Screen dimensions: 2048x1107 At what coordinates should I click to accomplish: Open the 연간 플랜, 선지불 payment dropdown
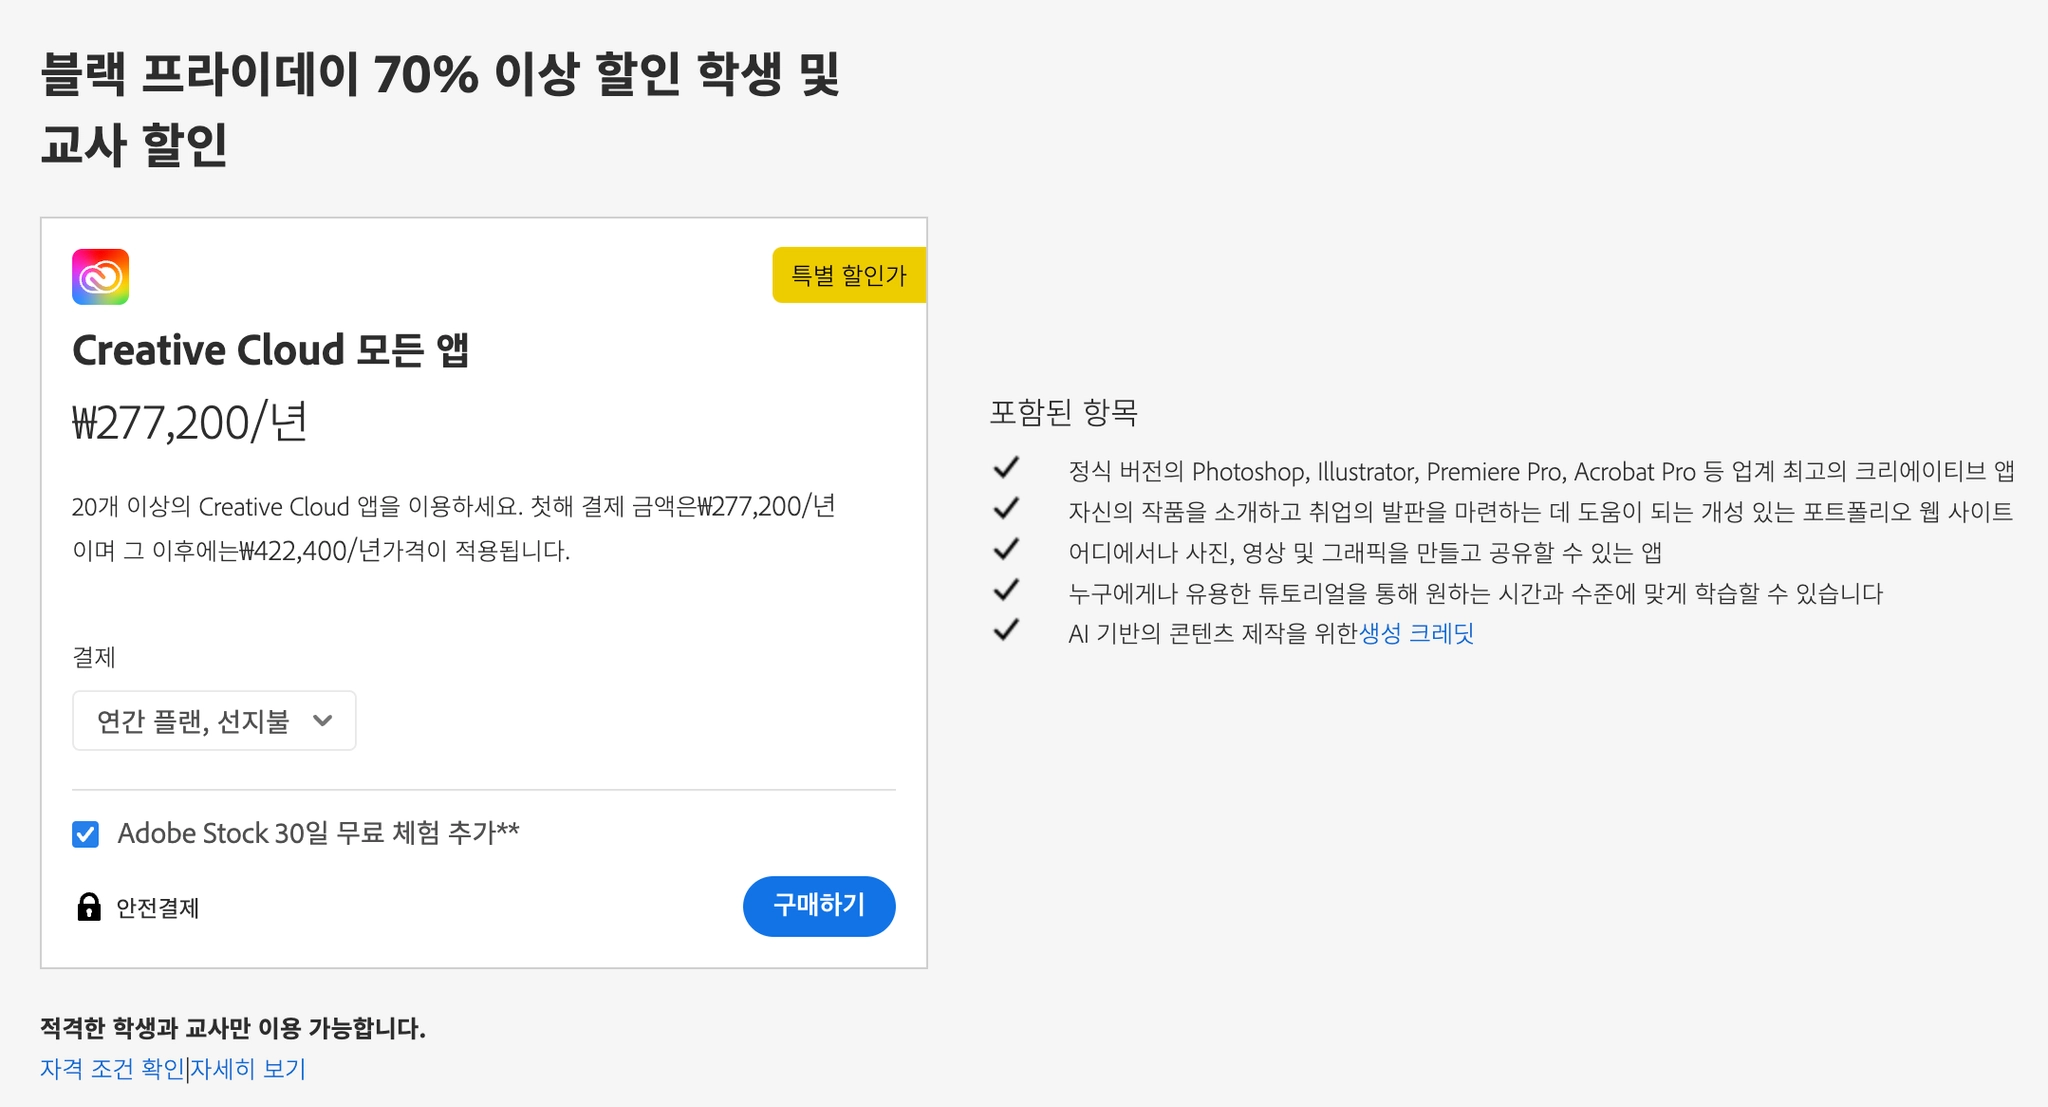(x=213, y=720)
